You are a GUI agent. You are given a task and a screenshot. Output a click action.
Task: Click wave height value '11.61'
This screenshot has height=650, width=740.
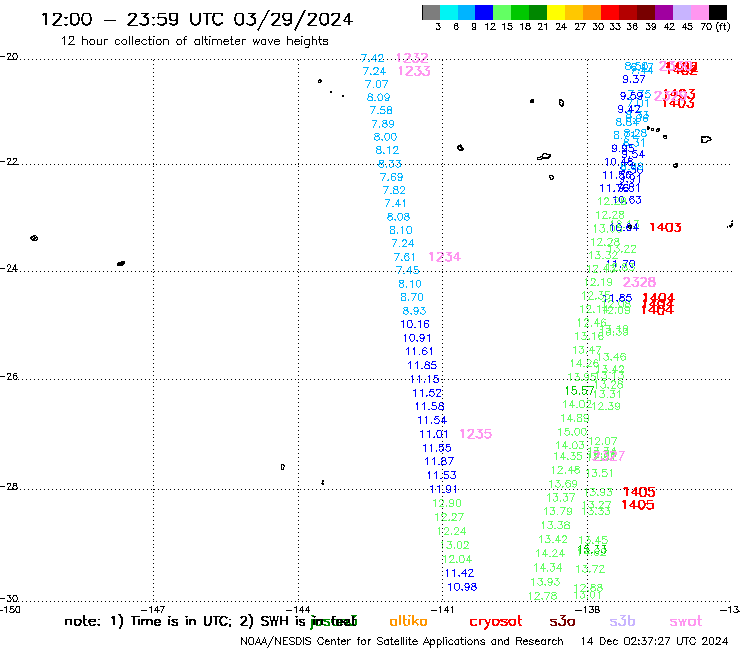419,352
